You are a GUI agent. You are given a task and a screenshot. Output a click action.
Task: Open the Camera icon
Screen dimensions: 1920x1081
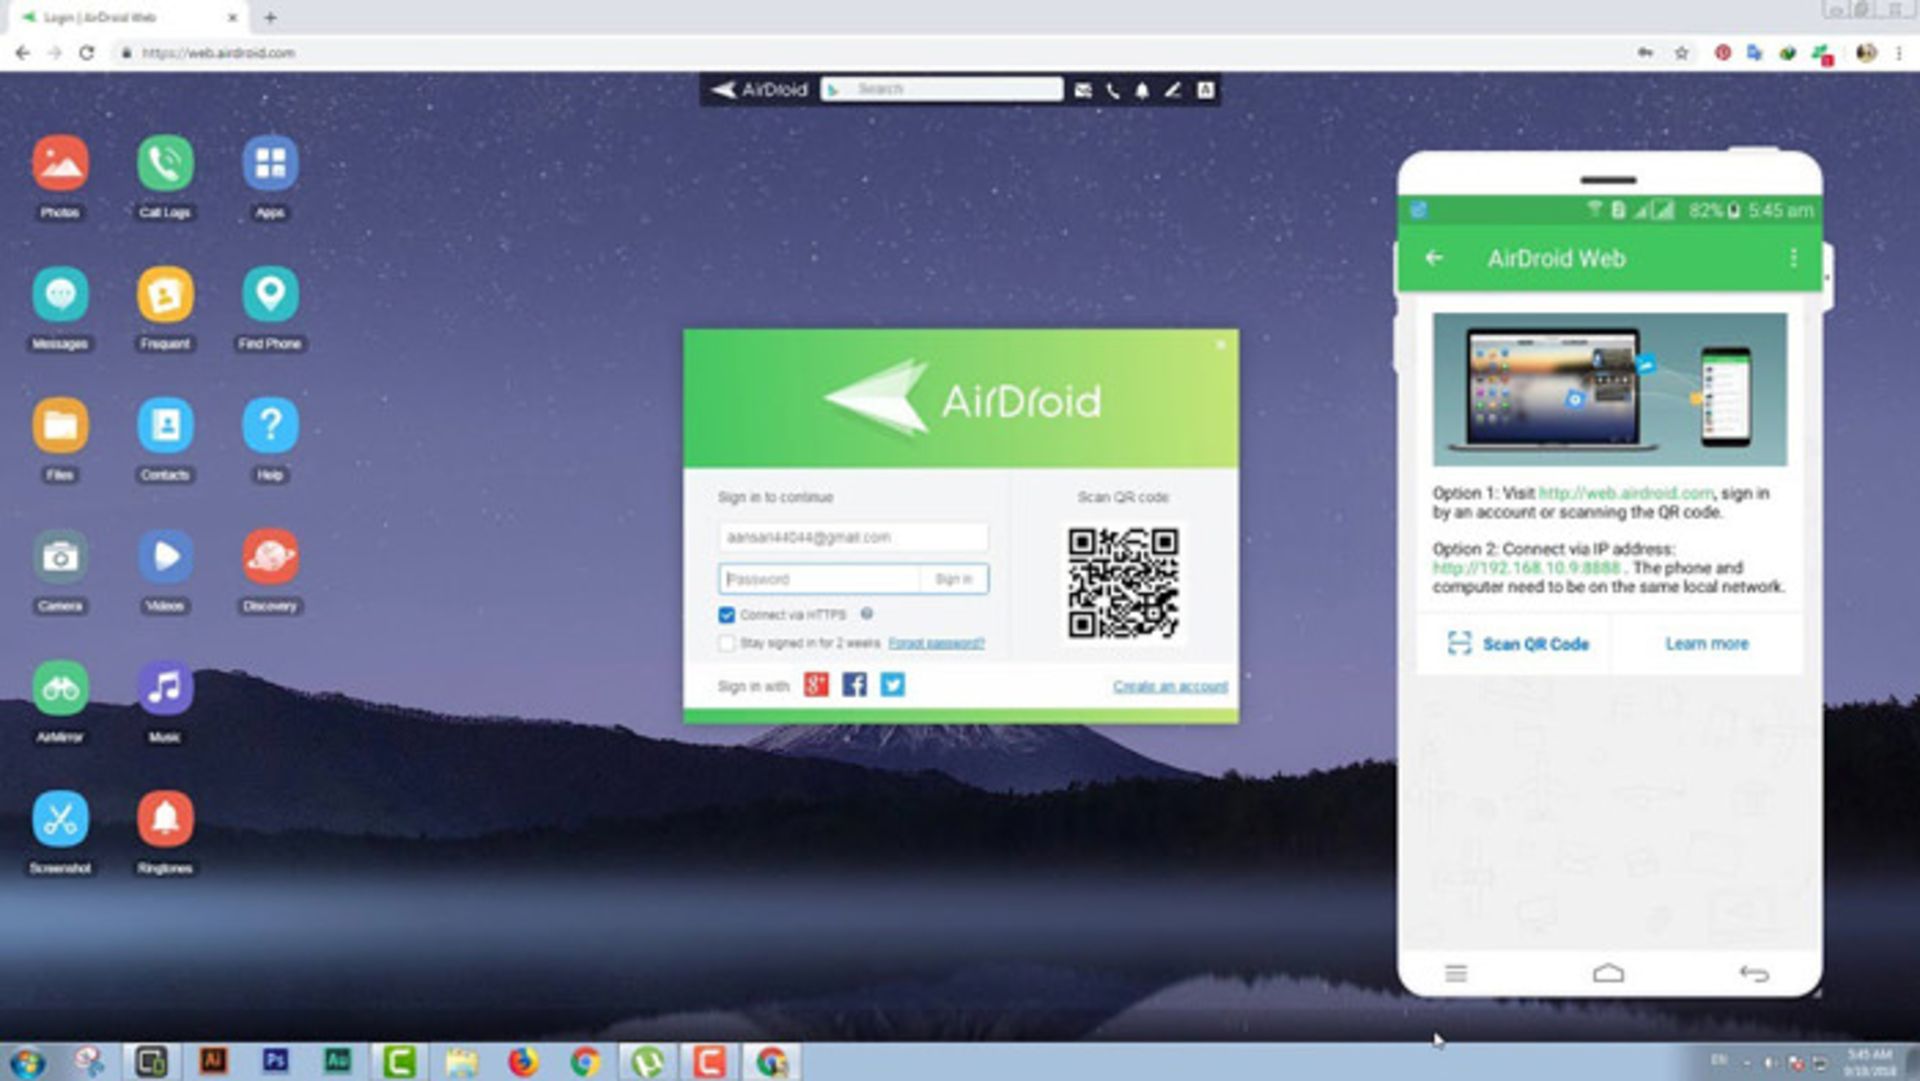pyautogui.click(x=60, y=557)
